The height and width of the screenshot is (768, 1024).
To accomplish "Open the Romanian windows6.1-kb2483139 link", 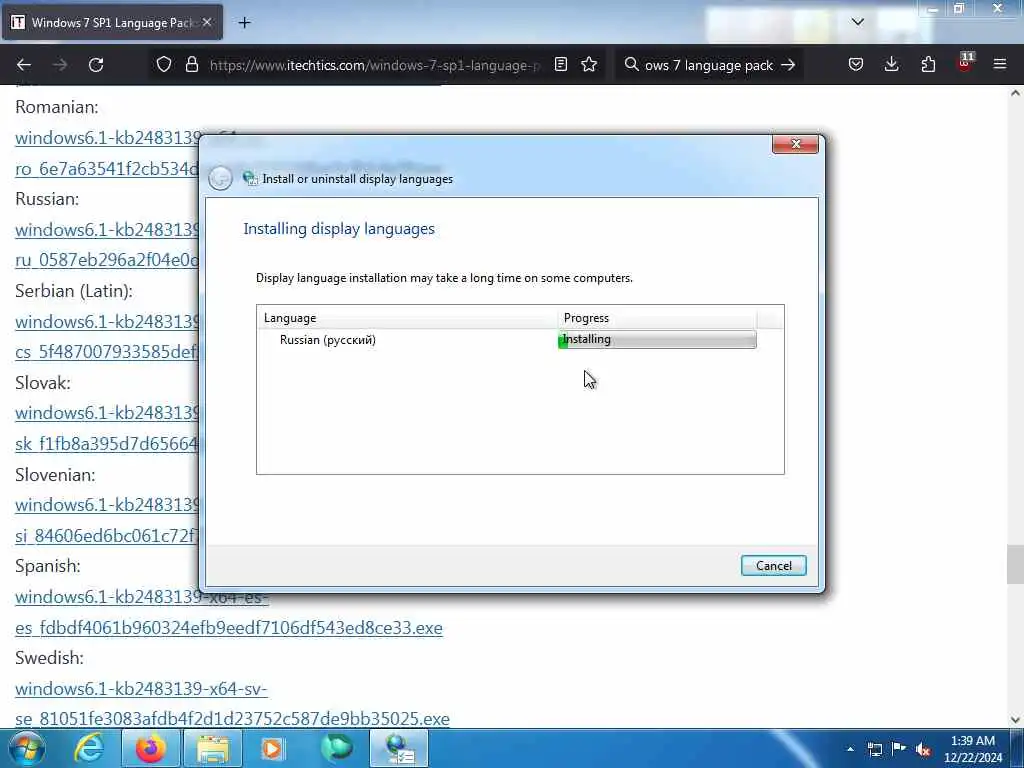I will click(108, 138).
